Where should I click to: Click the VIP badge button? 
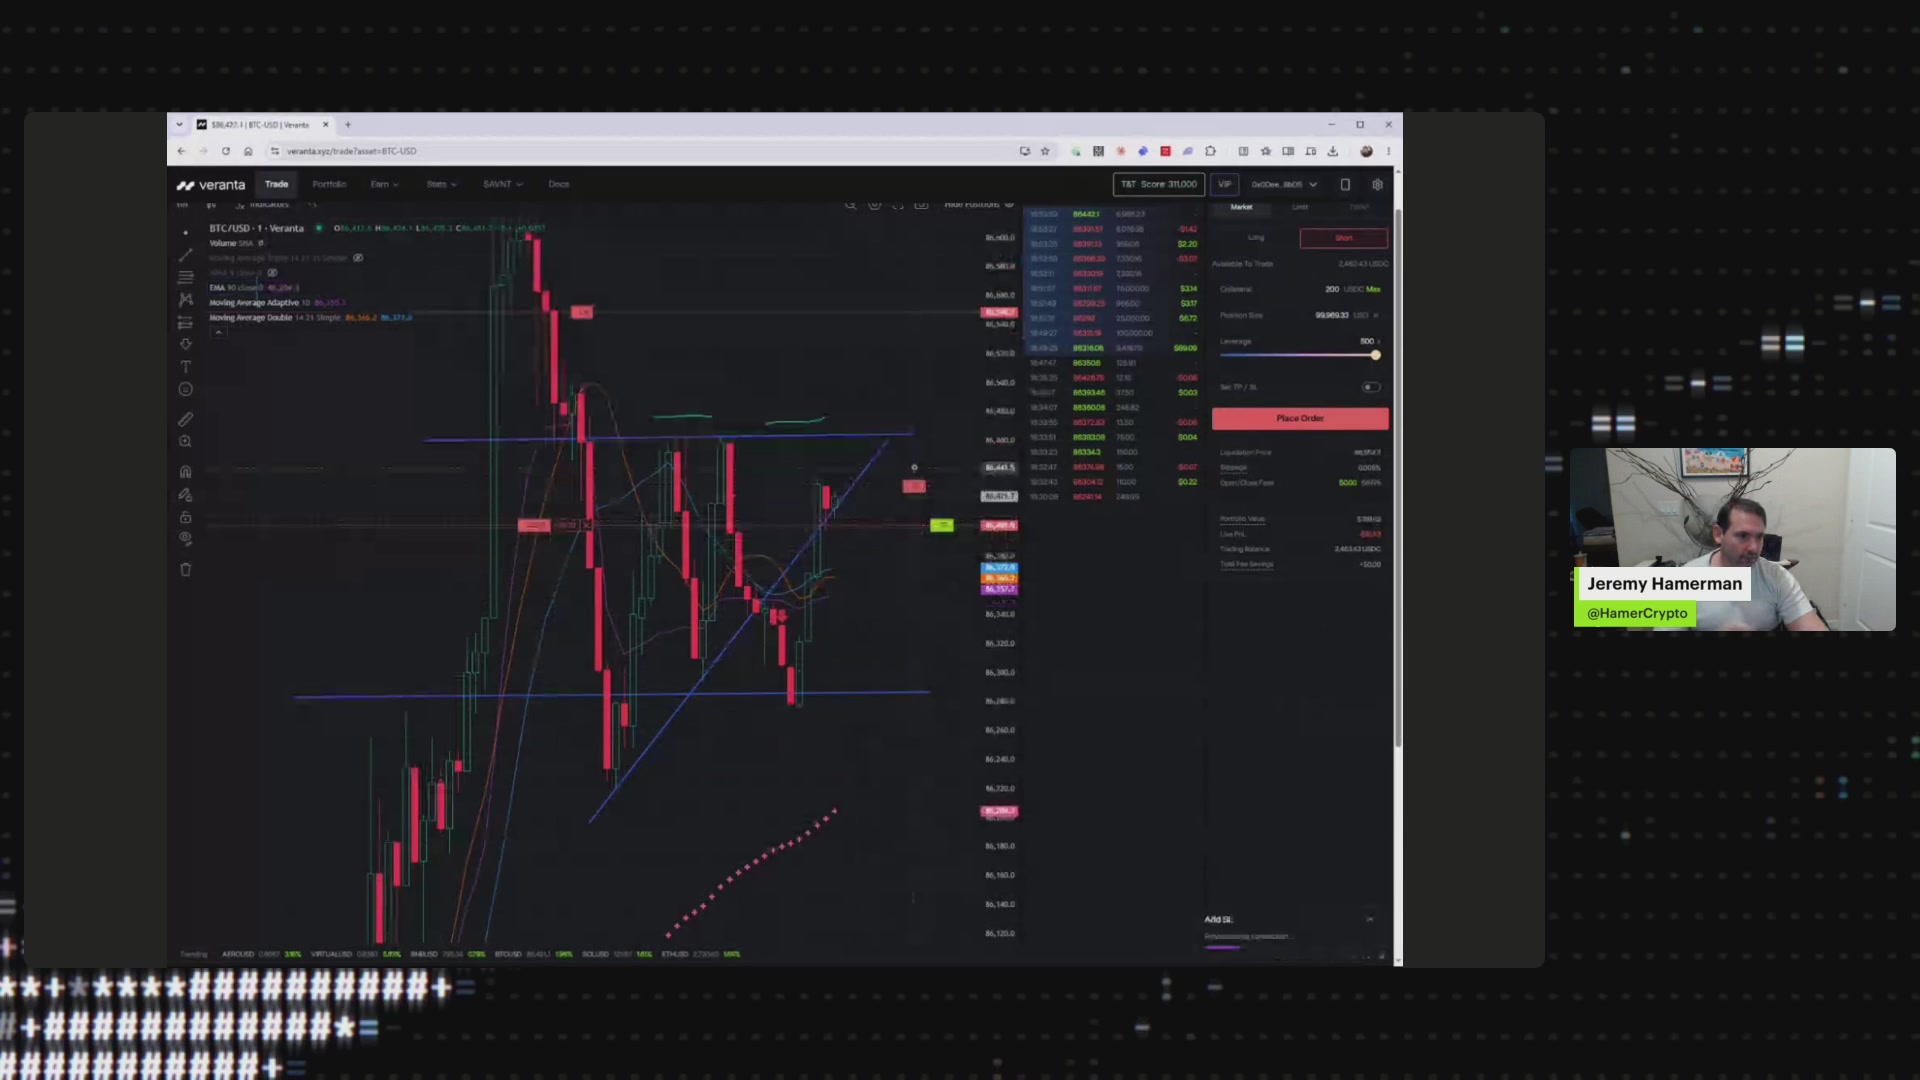[x=1225, y=184]
